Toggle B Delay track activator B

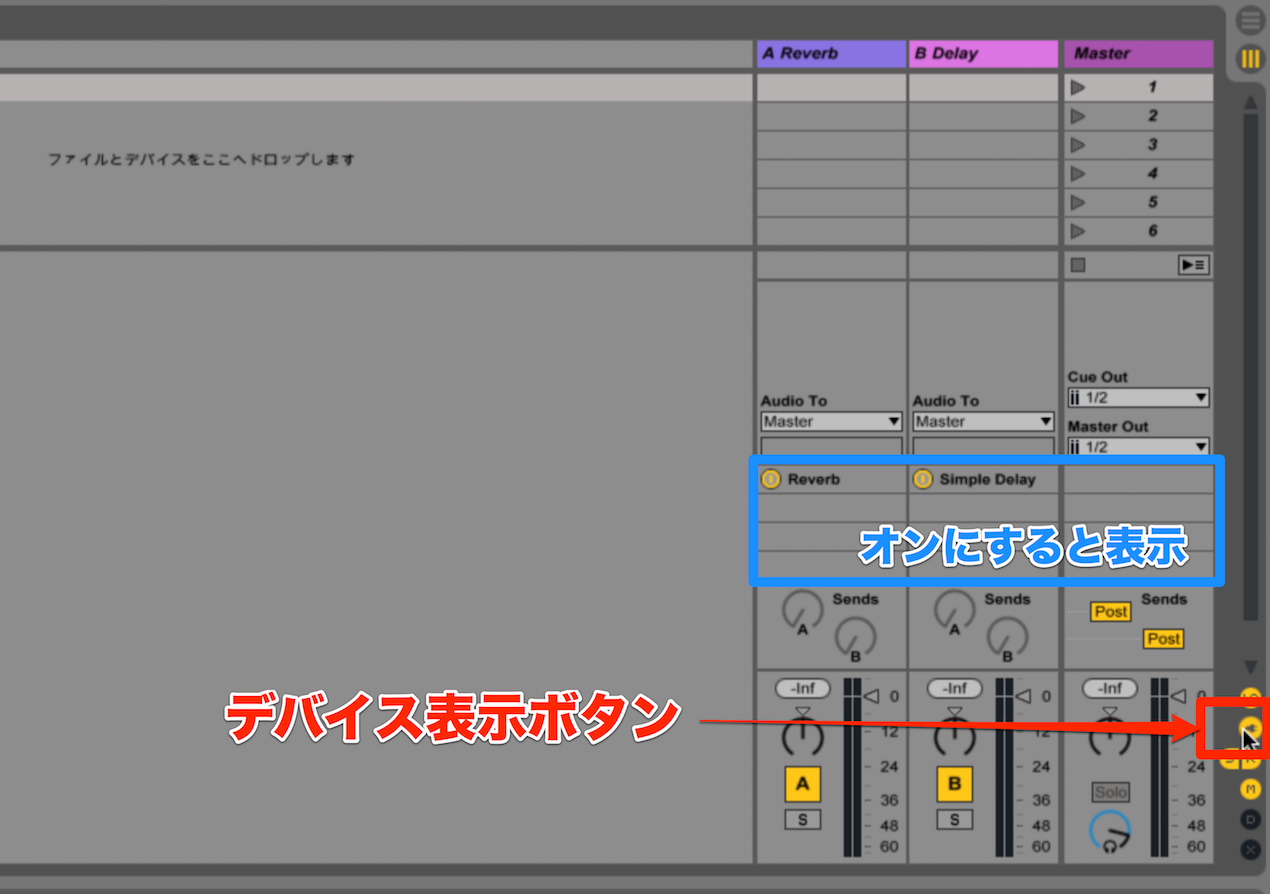[954, 785]
